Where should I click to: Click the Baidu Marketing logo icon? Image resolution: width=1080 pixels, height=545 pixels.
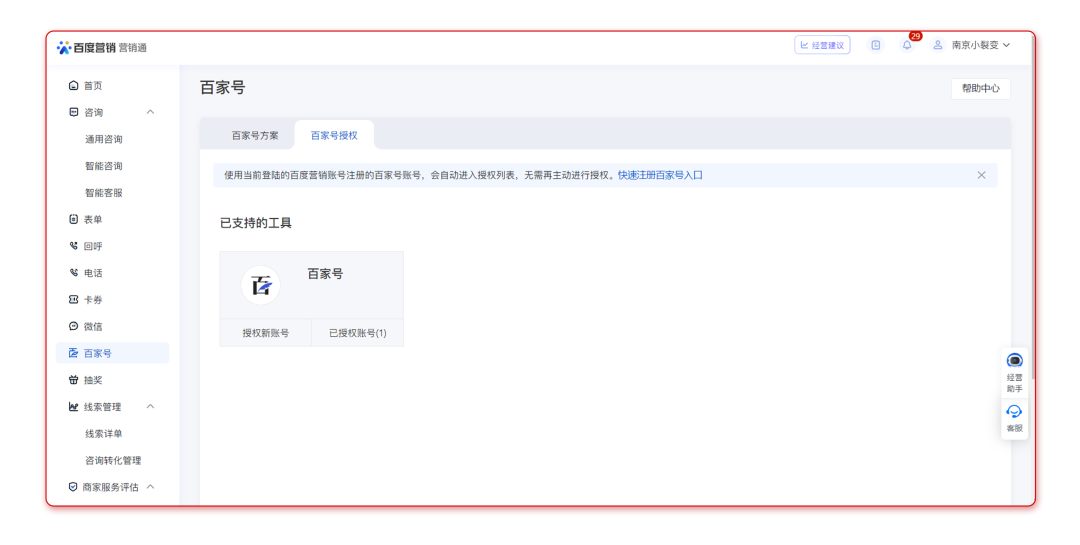(x=64, y=47)
